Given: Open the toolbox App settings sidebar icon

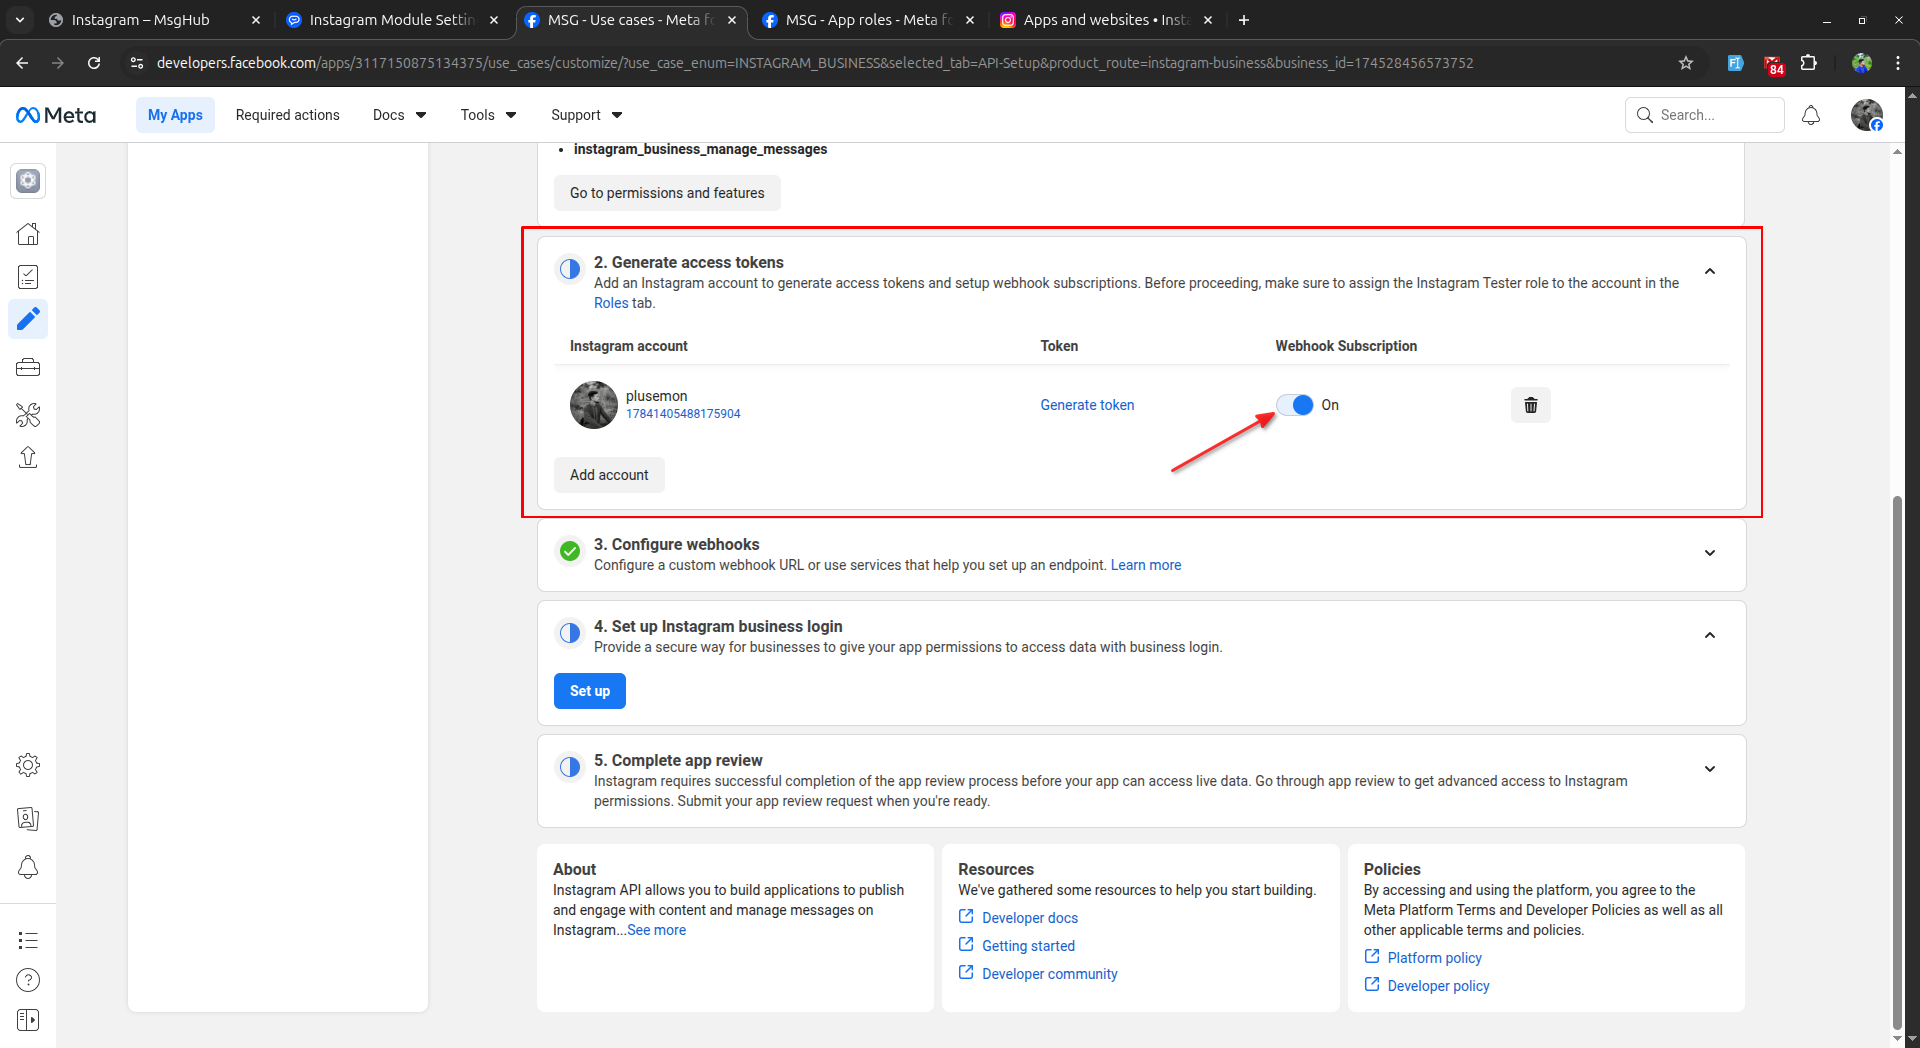Looking at the screenshot, I should point(28,366).
